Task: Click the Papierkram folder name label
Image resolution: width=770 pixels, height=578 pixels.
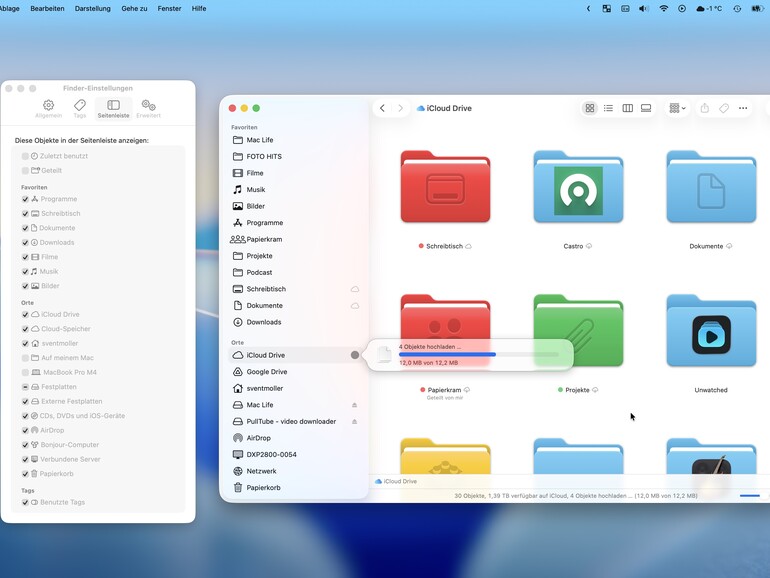Action: pos(444,390)
